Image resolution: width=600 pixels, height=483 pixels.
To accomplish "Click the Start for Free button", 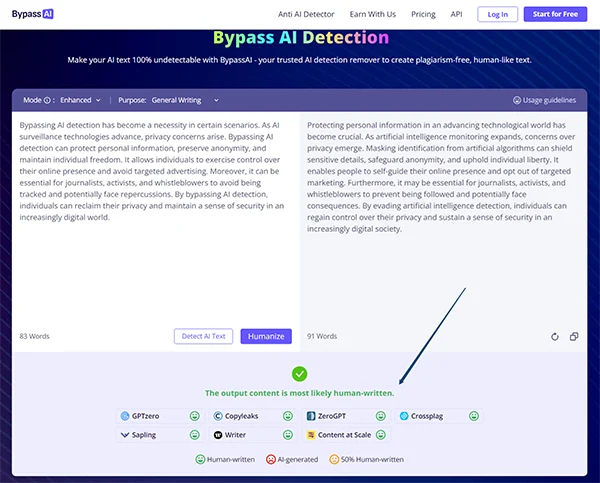I will pyautogui.click(x=555, y=14).
